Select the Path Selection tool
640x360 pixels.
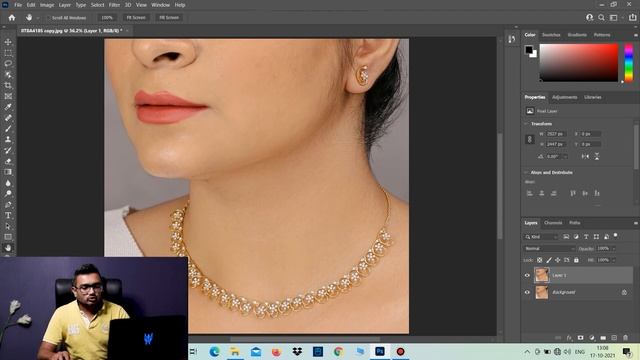pos(8,226)
